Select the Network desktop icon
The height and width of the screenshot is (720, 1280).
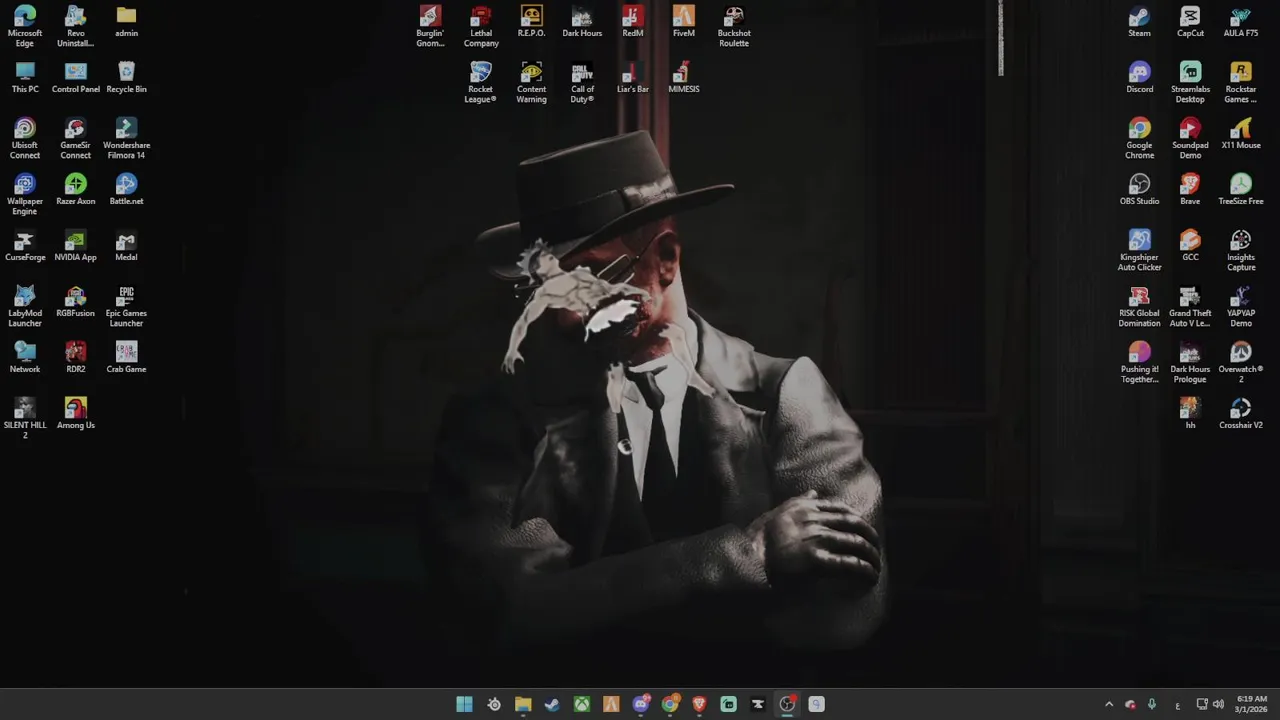(25, 357)
